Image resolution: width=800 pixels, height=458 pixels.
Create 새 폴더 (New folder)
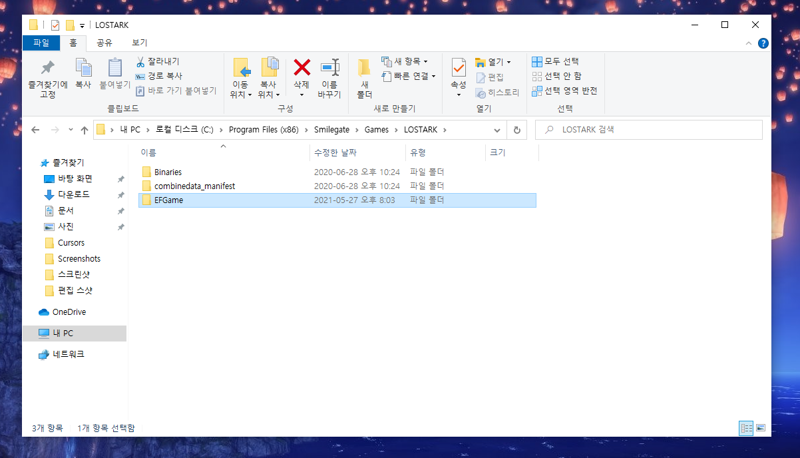pos(364,79)
